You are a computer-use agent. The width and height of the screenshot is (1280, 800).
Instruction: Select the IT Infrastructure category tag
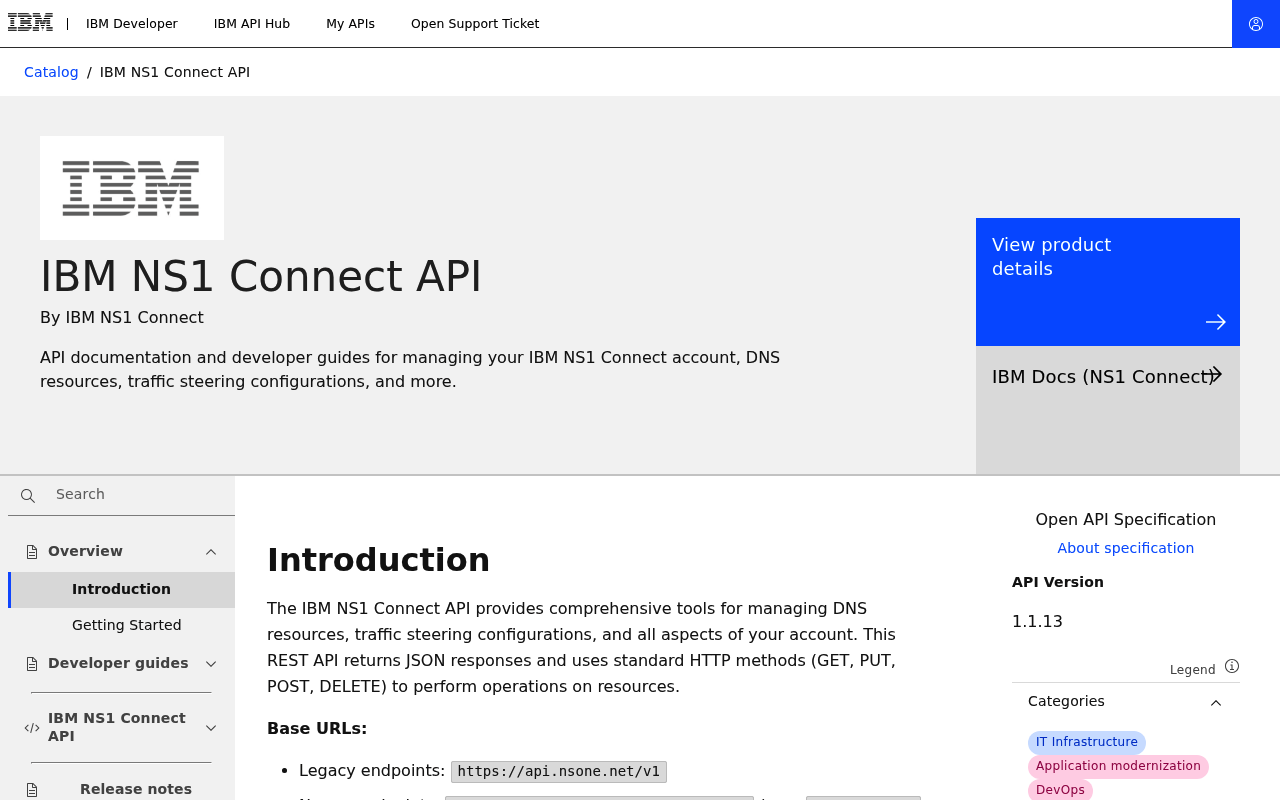coord(1087,742)
